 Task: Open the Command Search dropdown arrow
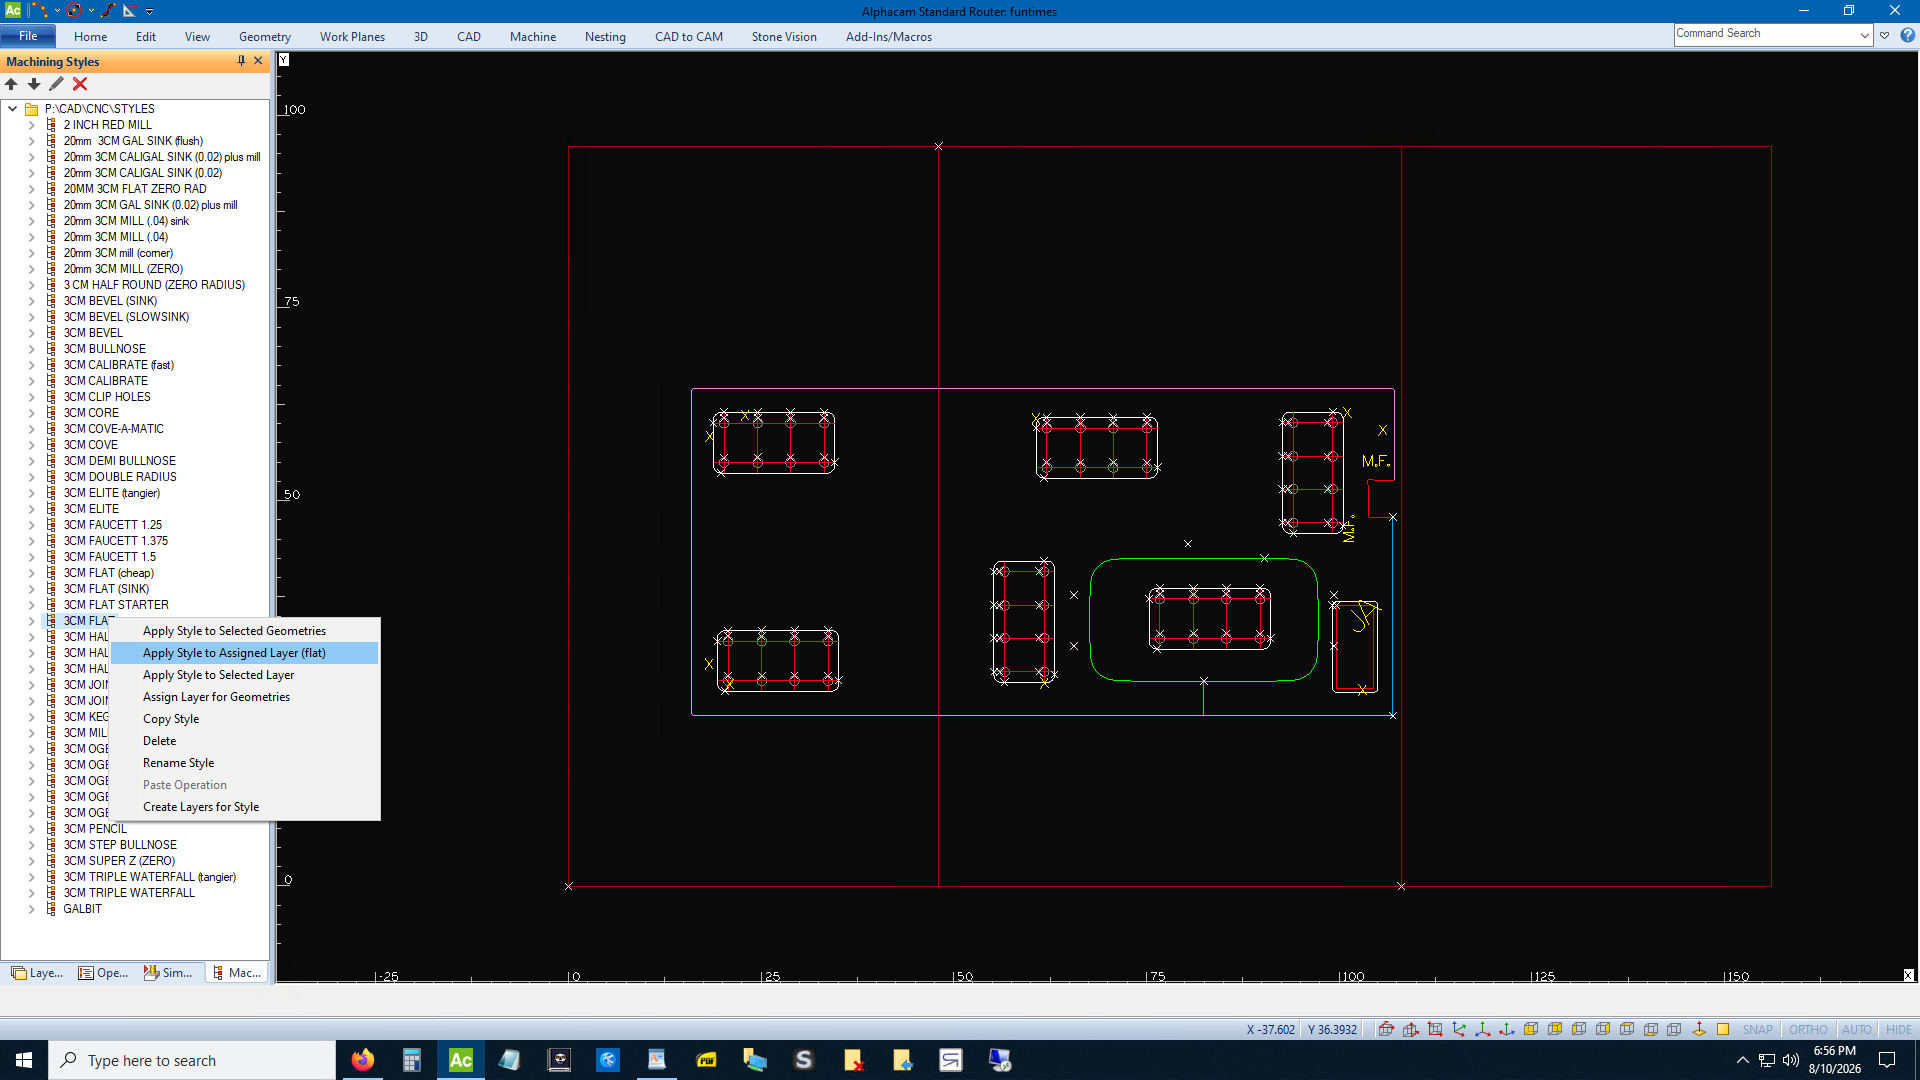[x=1865, y=35]
